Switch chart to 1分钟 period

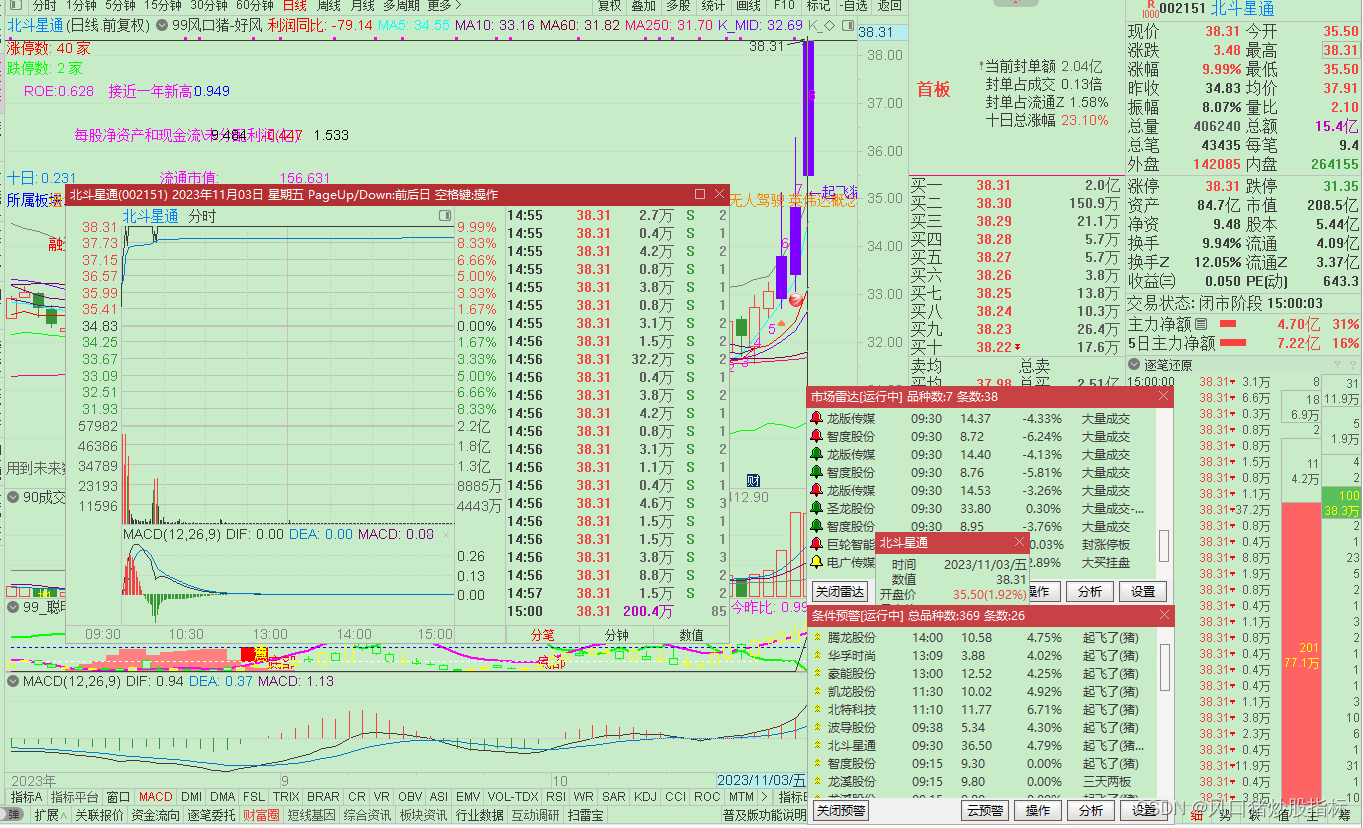82,6
